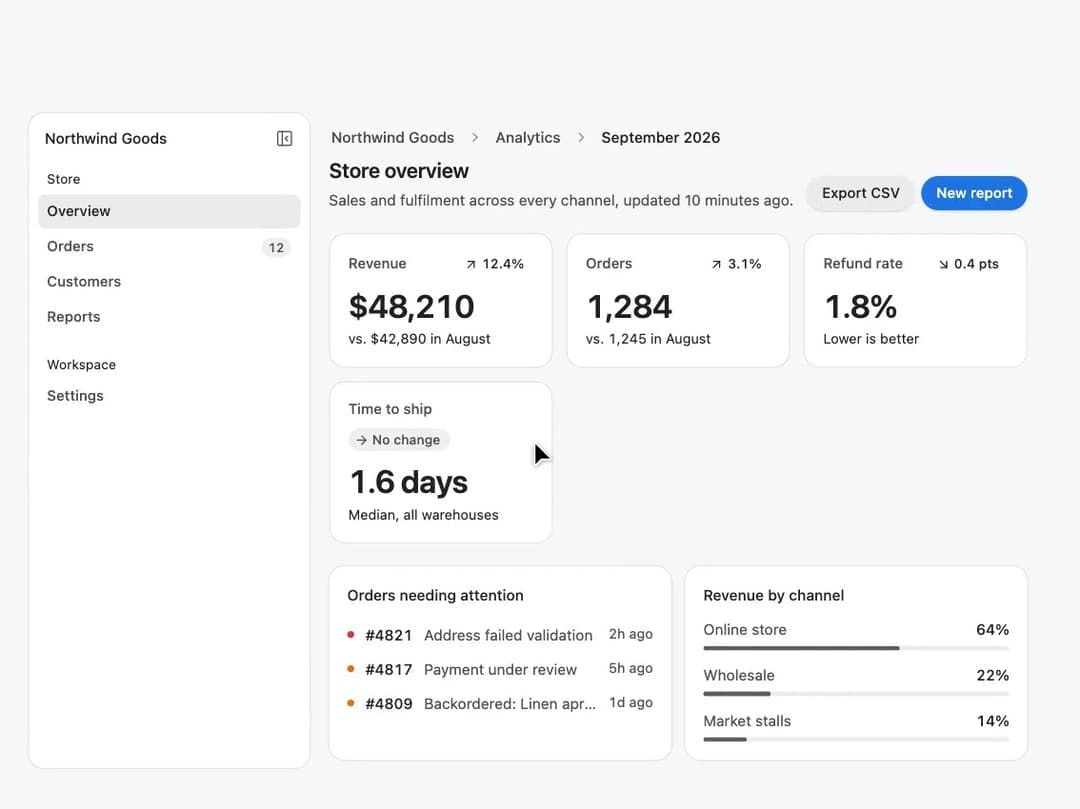Click the Workspace section label in sidebar

81,365
